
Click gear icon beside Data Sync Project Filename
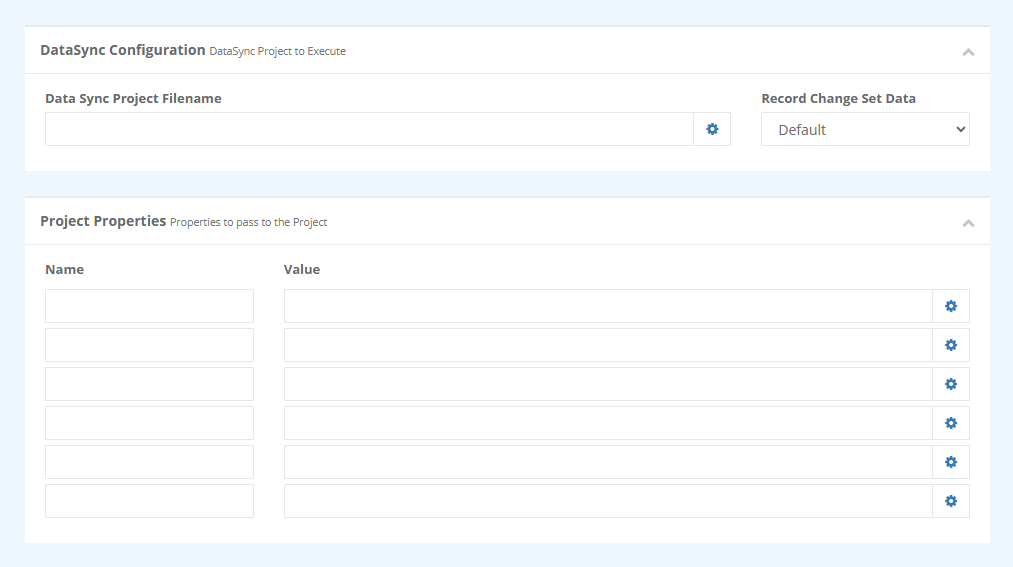click(x=712, y=129)
